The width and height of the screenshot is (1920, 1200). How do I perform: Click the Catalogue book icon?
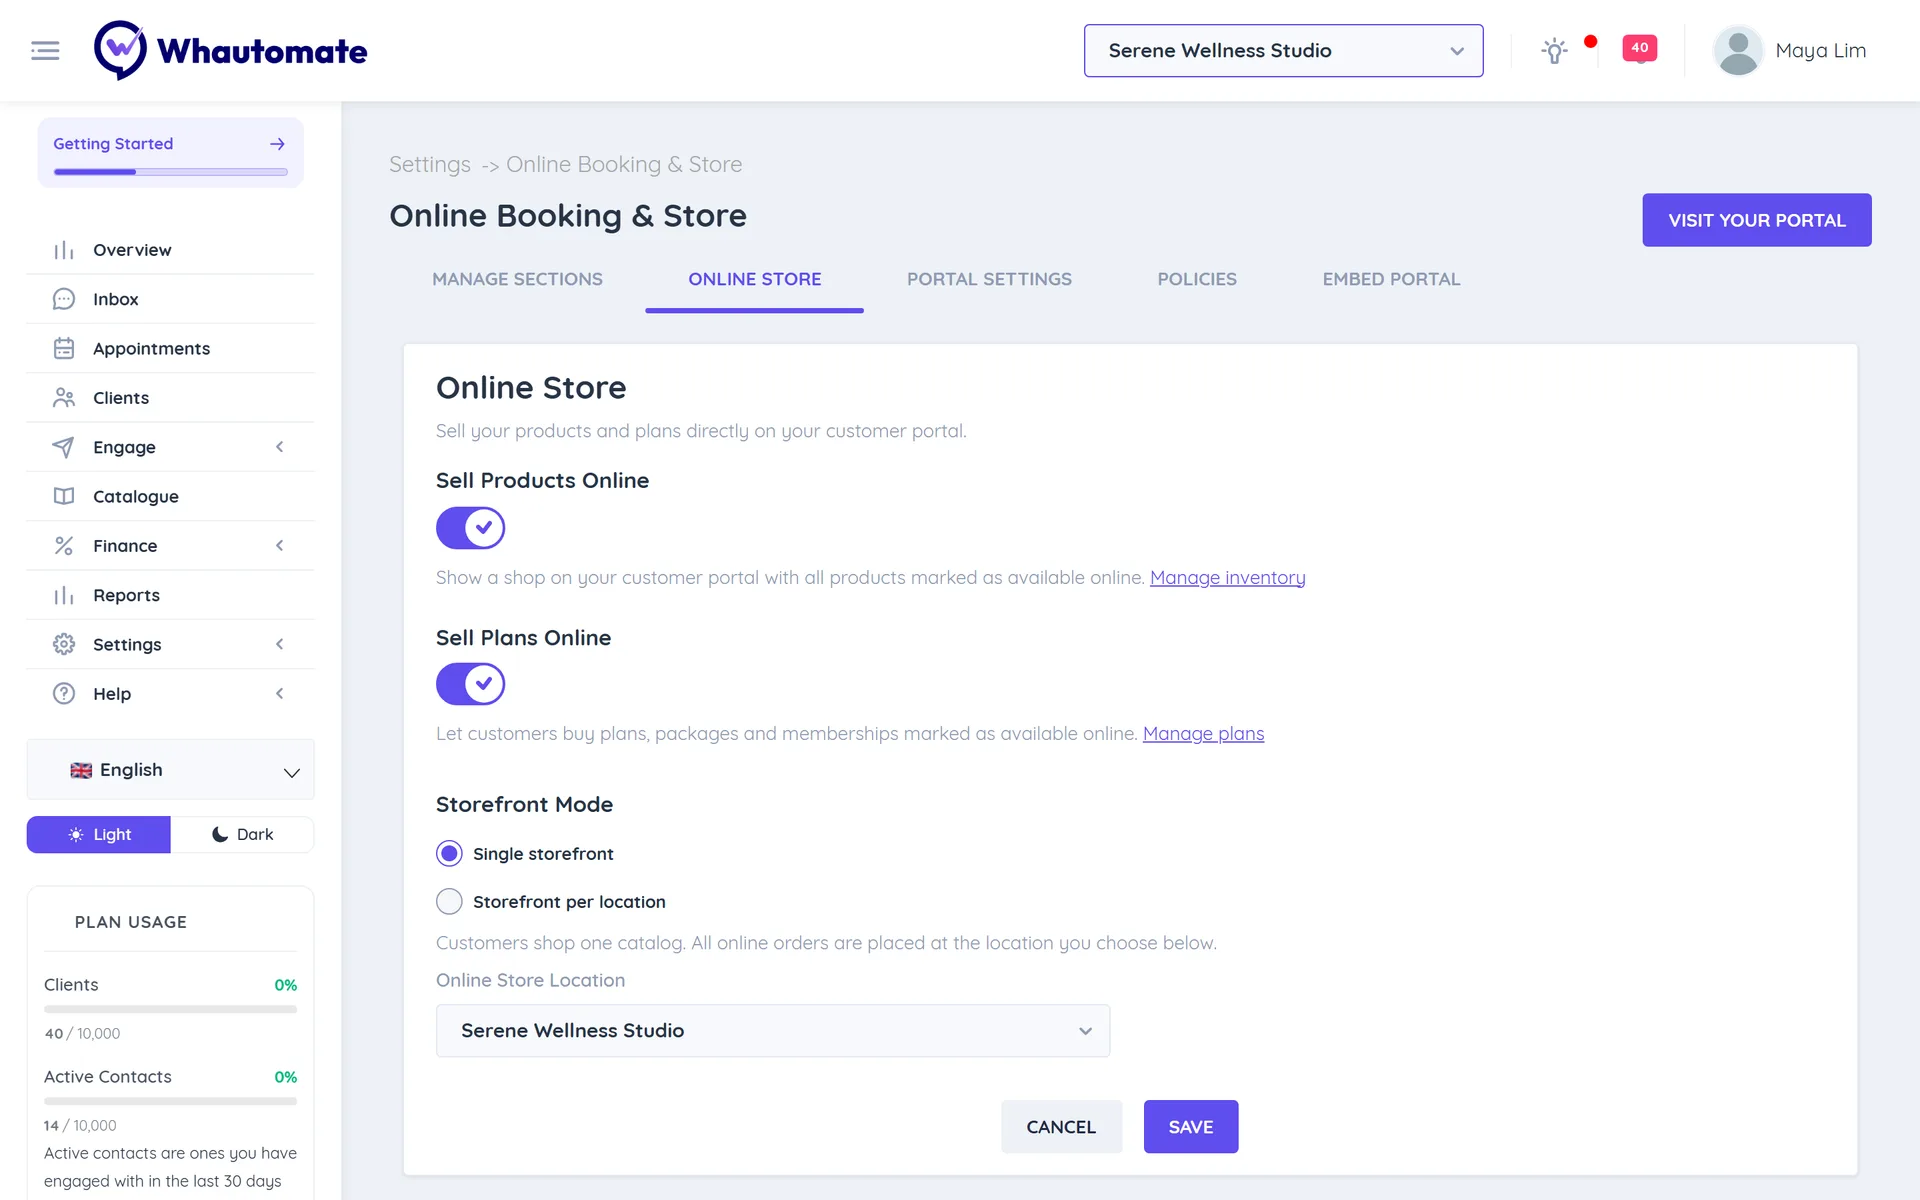64,496
